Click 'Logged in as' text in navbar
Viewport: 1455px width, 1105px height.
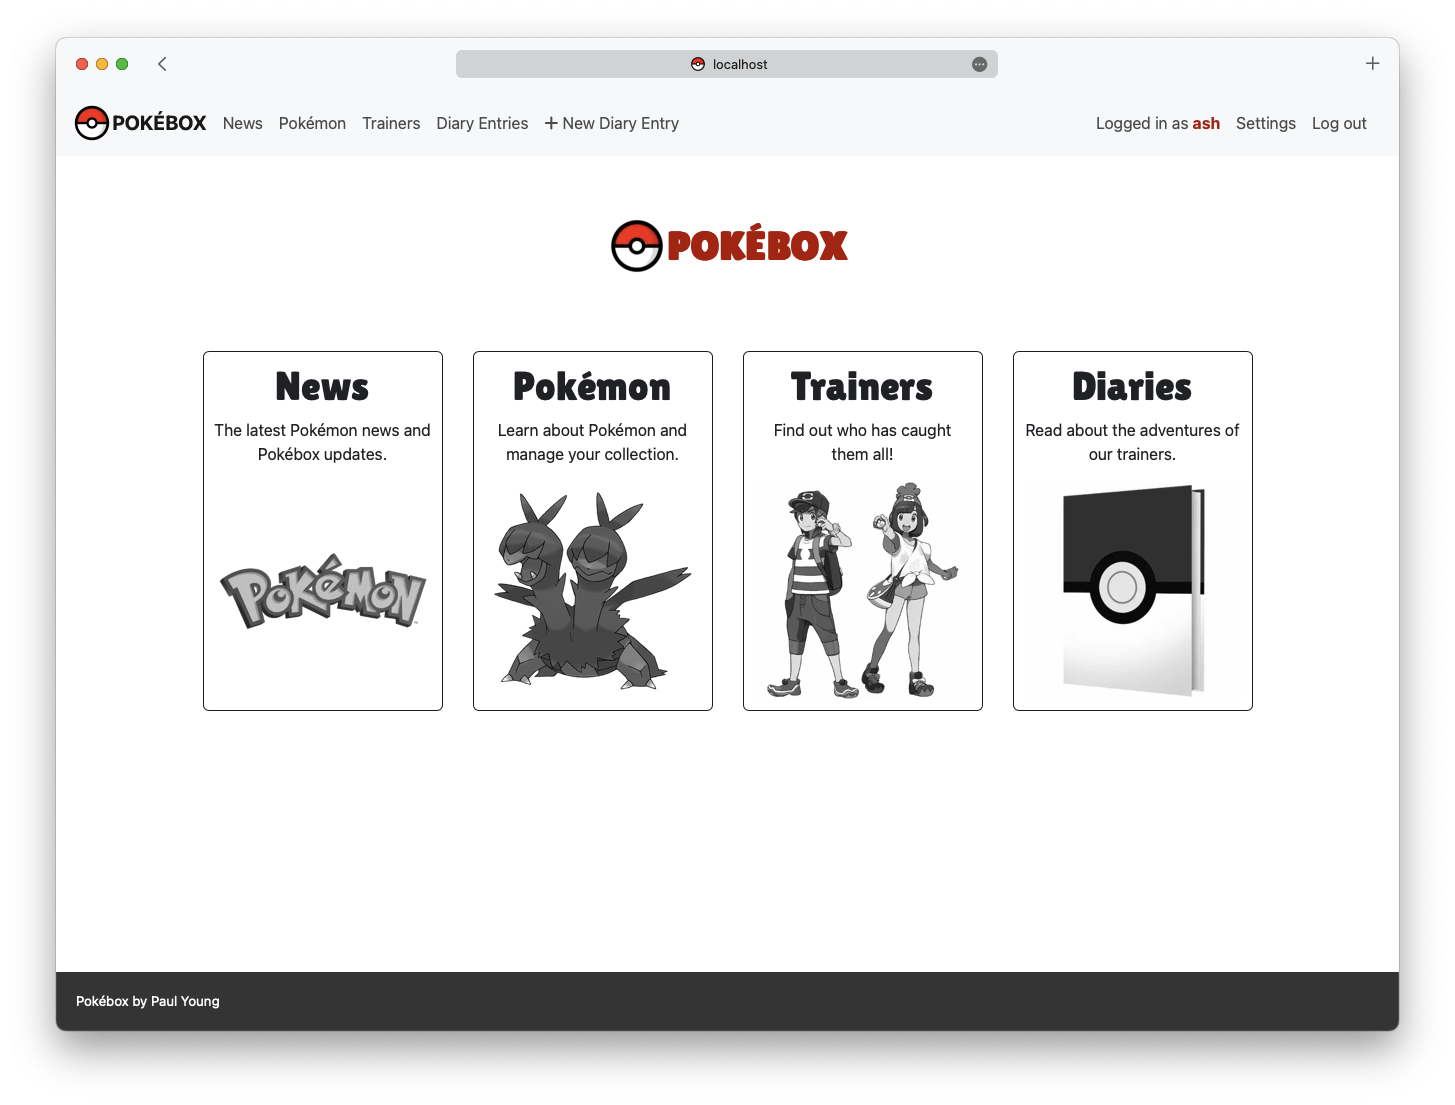click(x=1142, y=123)
